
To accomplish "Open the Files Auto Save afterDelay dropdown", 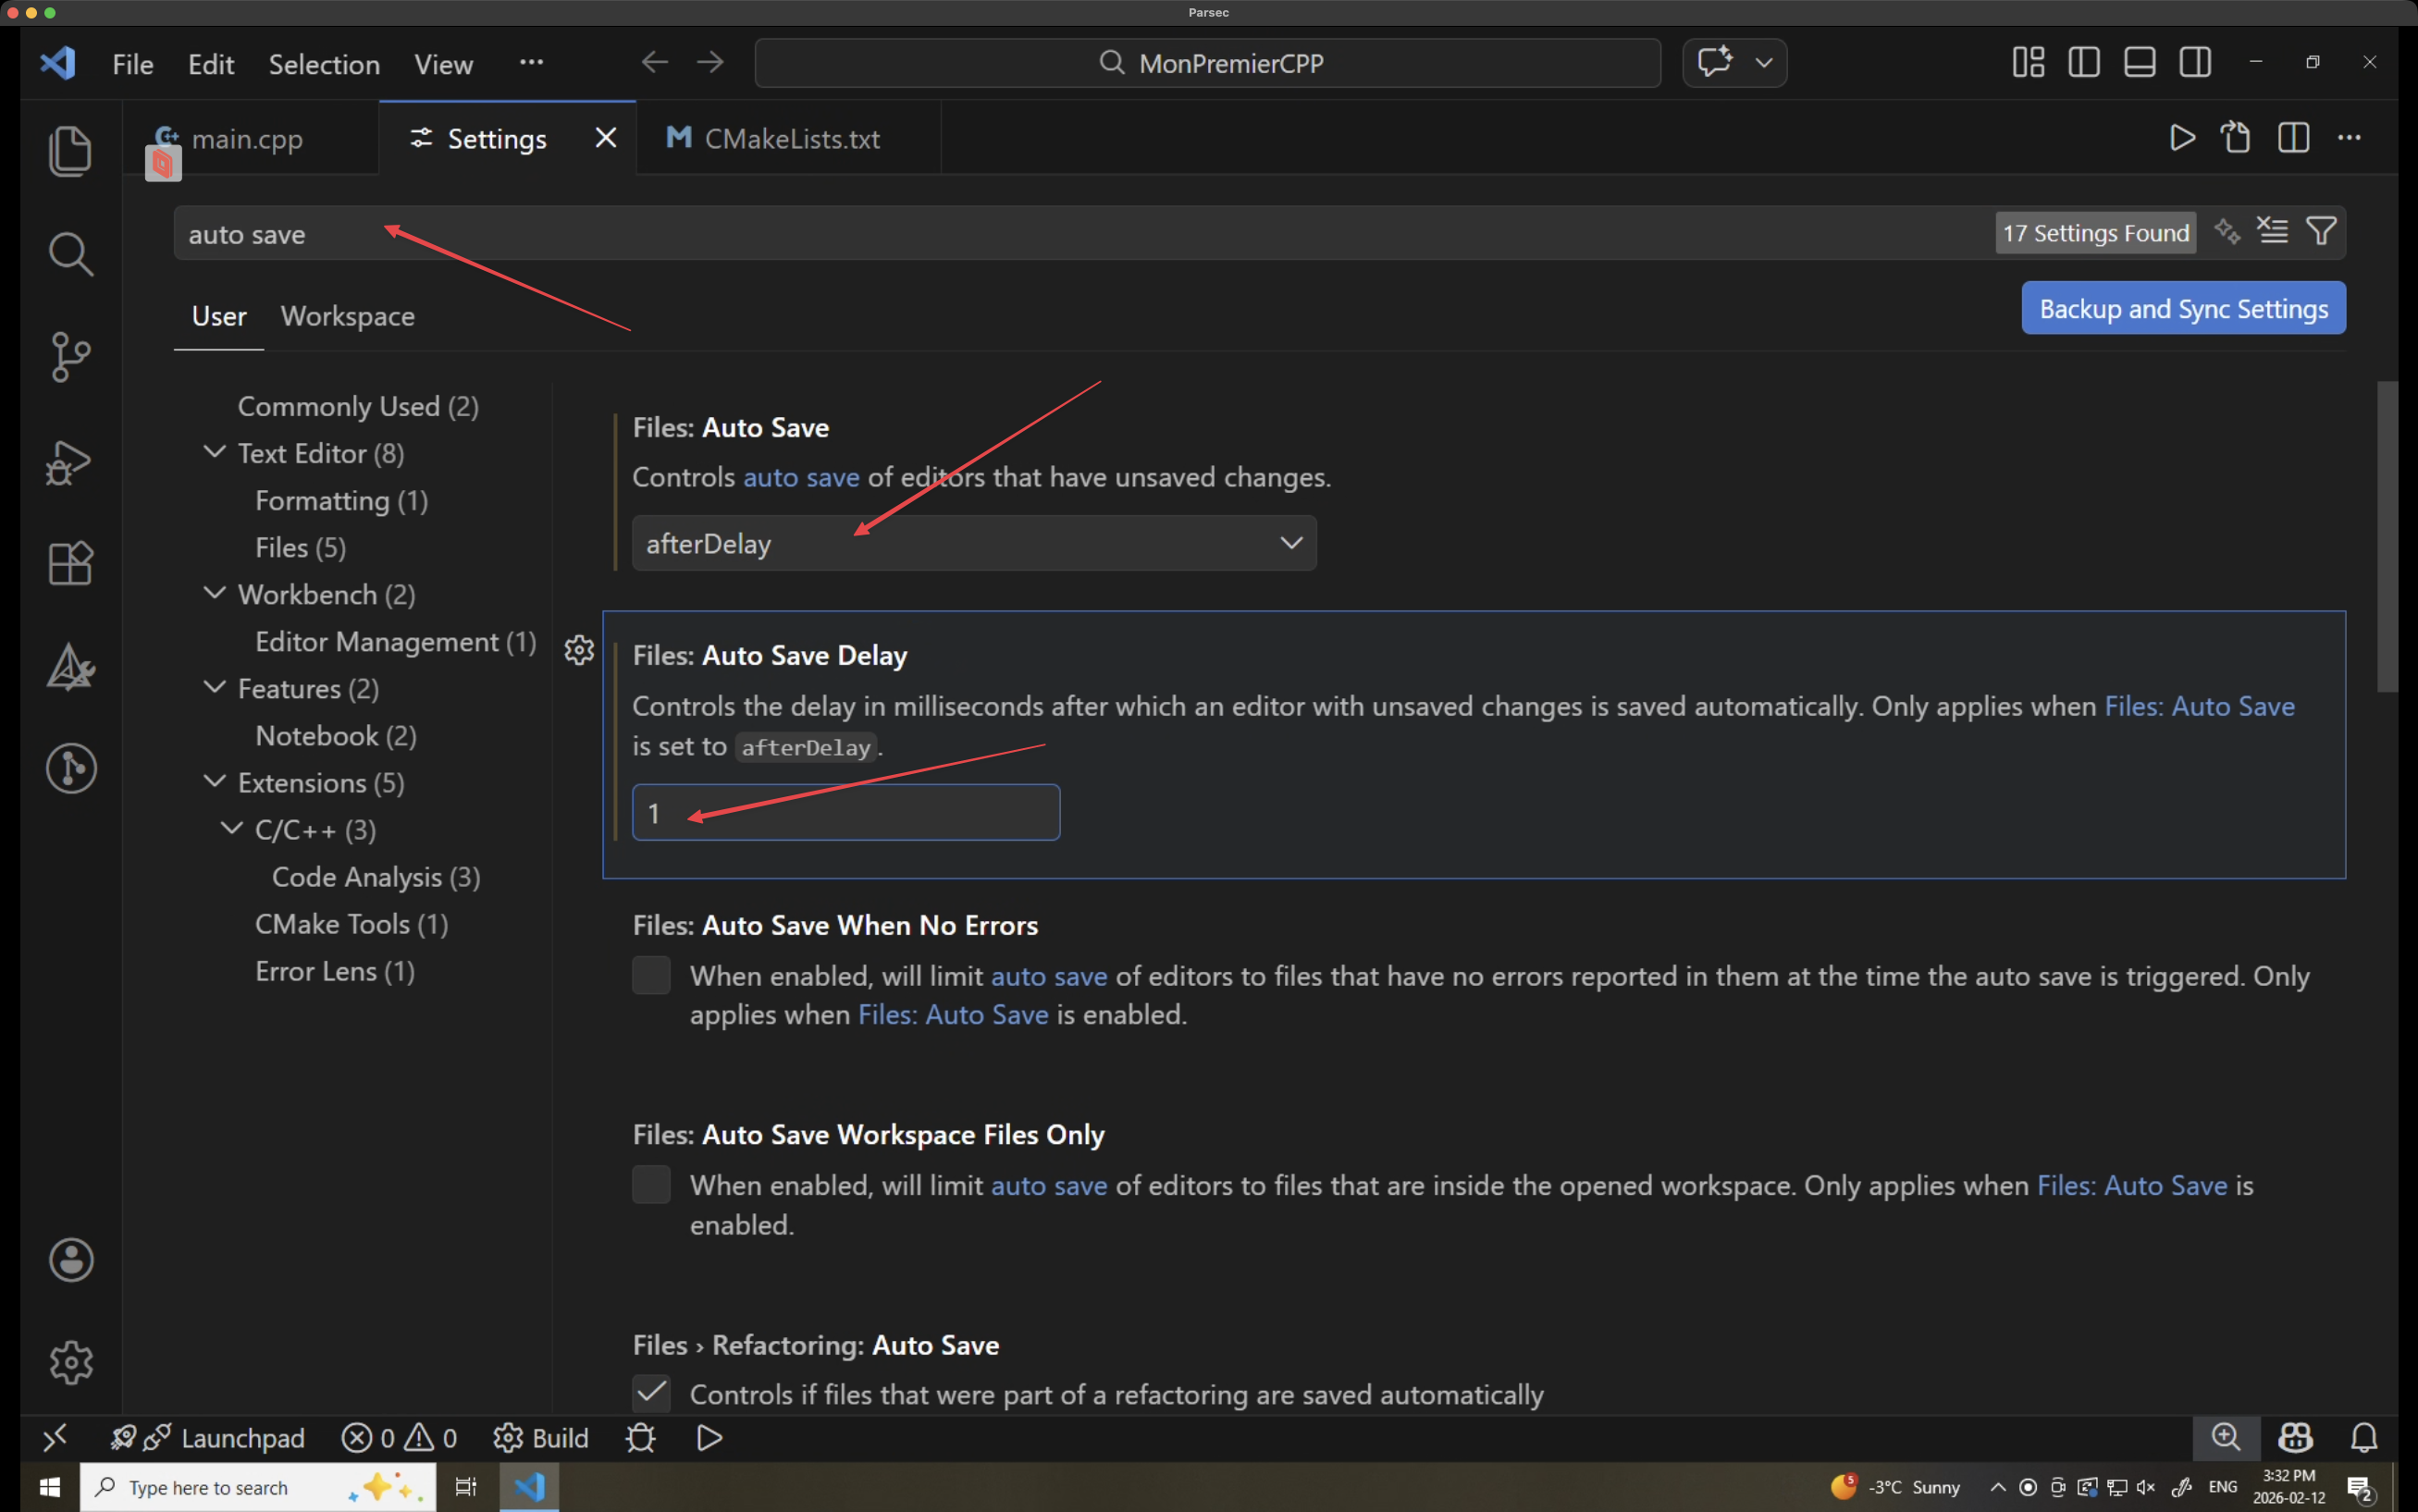I will tap(974, 543).
